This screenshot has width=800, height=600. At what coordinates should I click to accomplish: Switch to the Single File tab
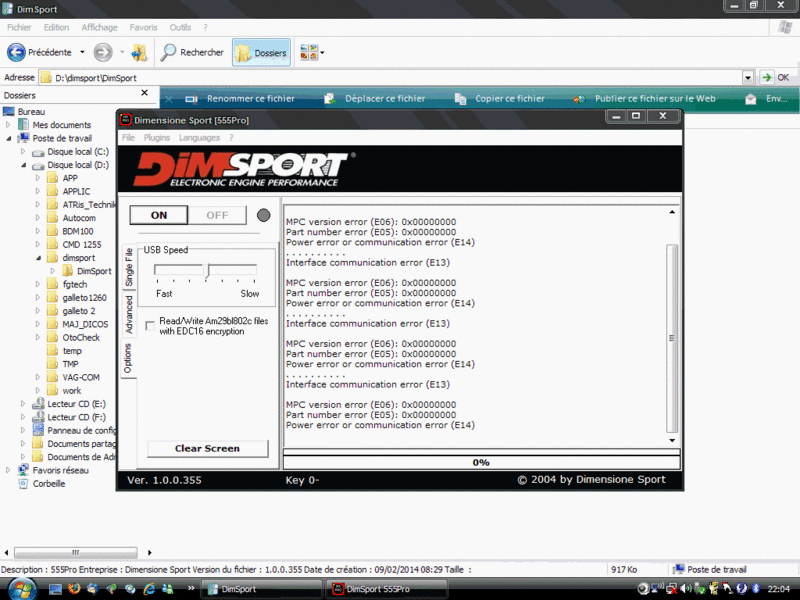[x=129, y=267]
